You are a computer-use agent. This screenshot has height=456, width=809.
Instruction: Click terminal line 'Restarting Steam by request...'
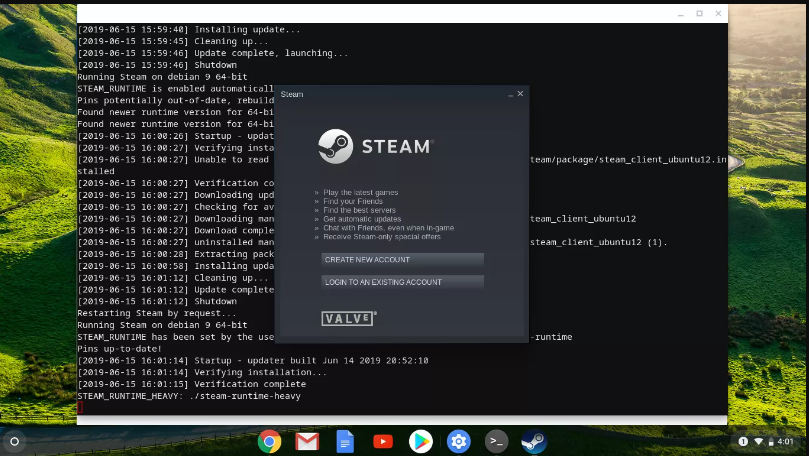click(x=156, y=313)
